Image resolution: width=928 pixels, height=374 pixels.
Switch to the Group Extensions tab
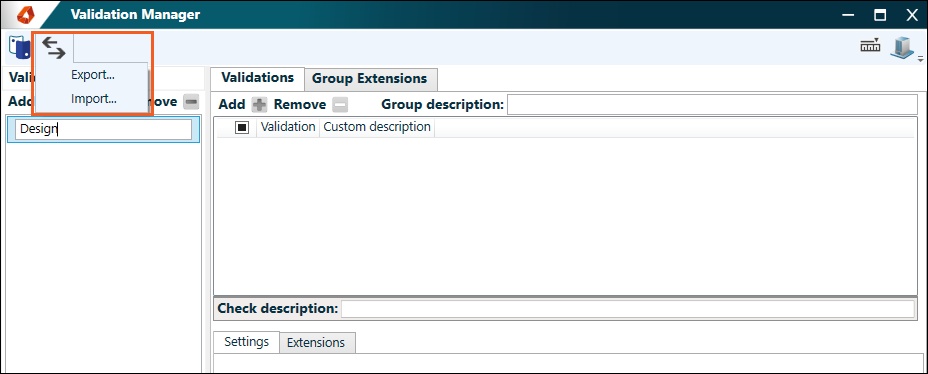tap(370, 79)
